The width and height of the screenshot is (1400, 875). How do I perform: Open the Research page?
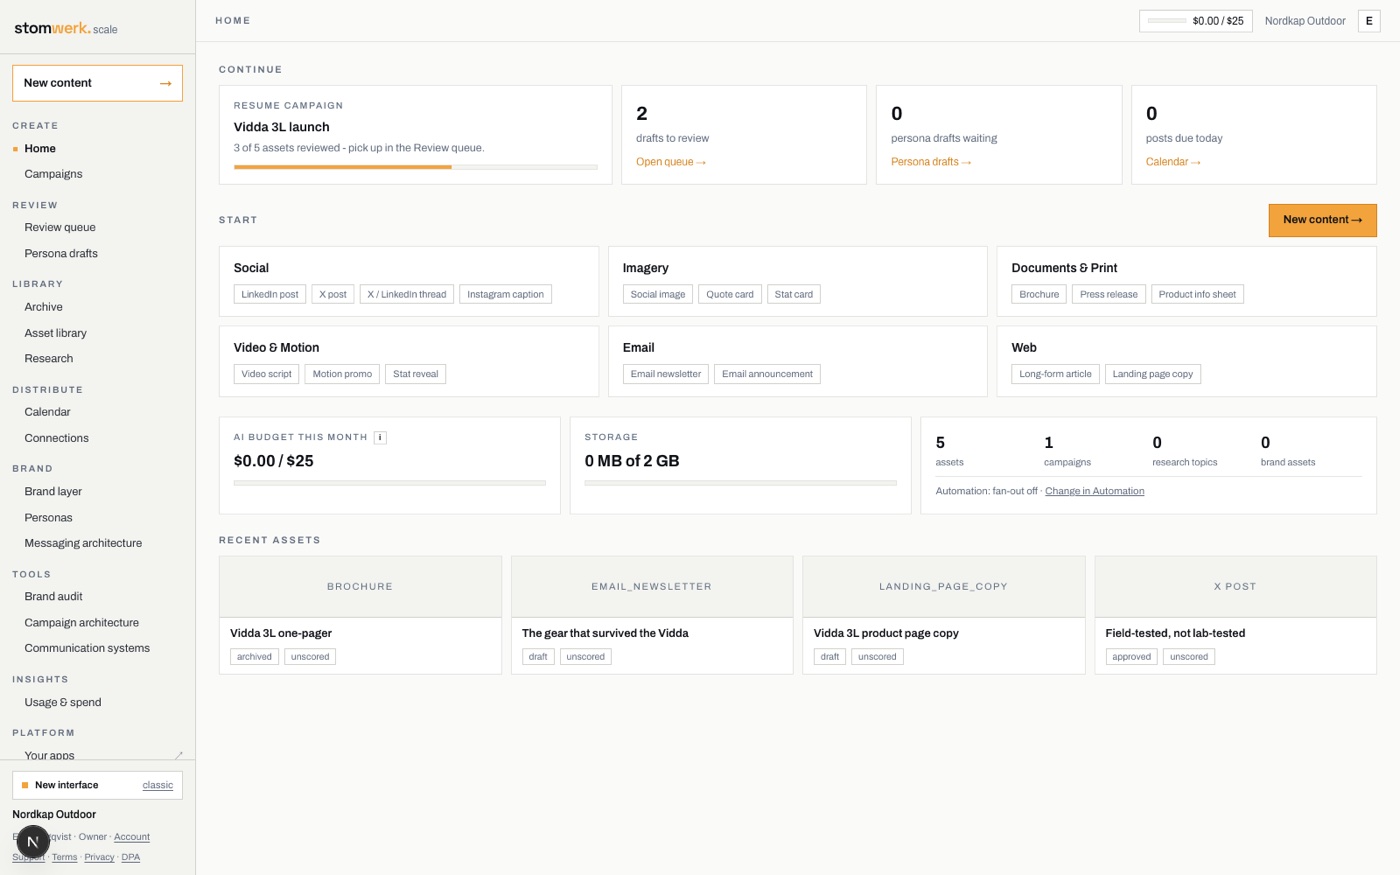pyautogui.click(x=48, y=358)
